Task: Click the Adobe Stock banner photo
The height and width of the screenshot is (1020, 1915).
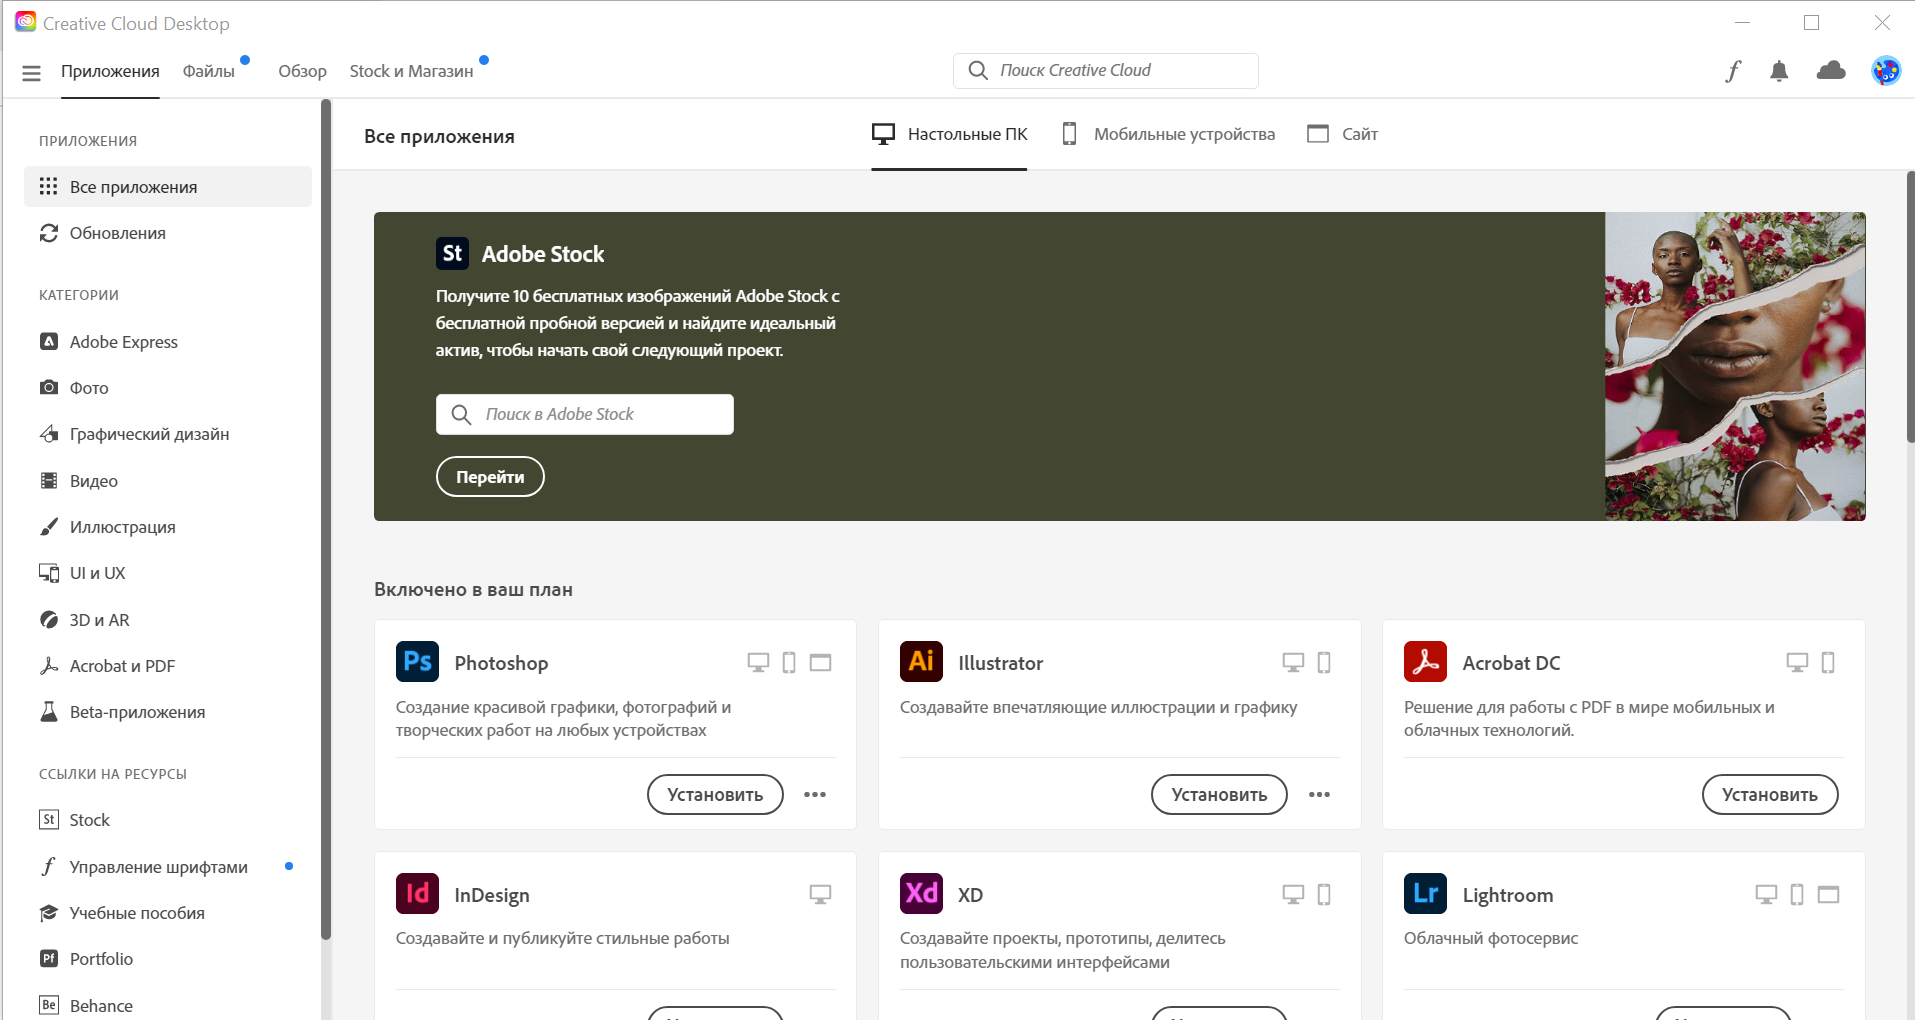Action: coord(1735,366)
